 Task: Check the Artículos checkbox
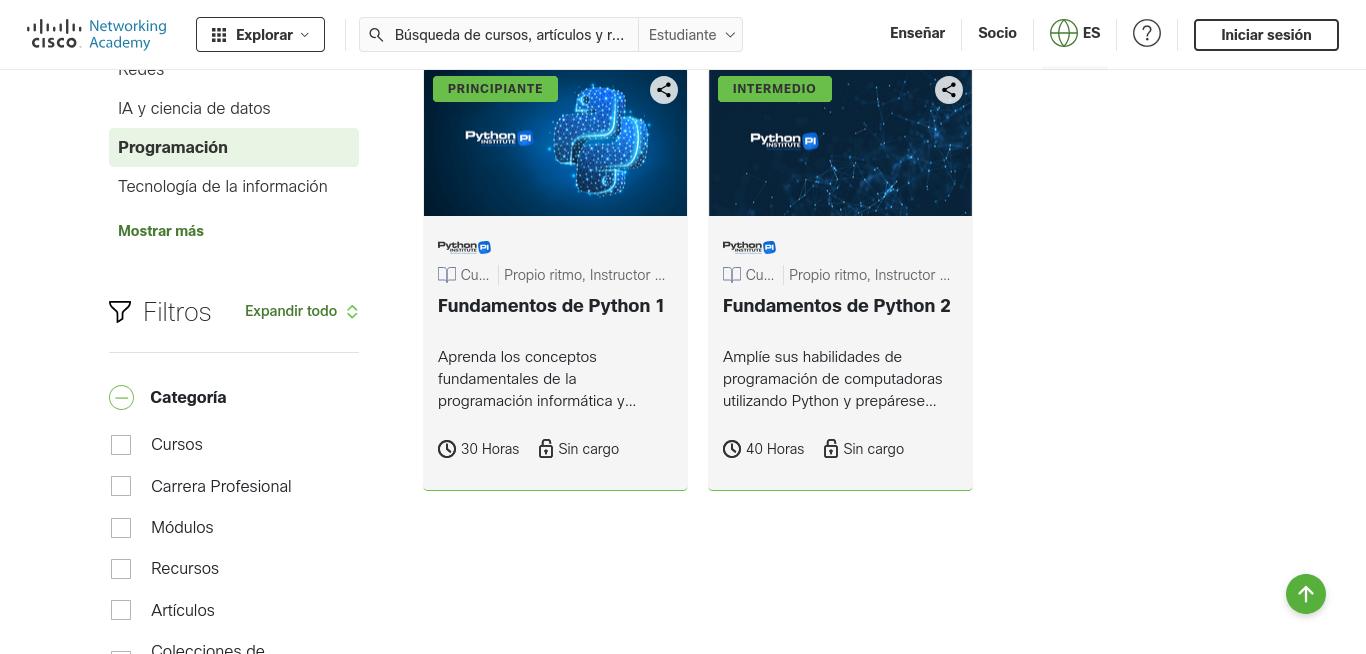click(121, 610)
